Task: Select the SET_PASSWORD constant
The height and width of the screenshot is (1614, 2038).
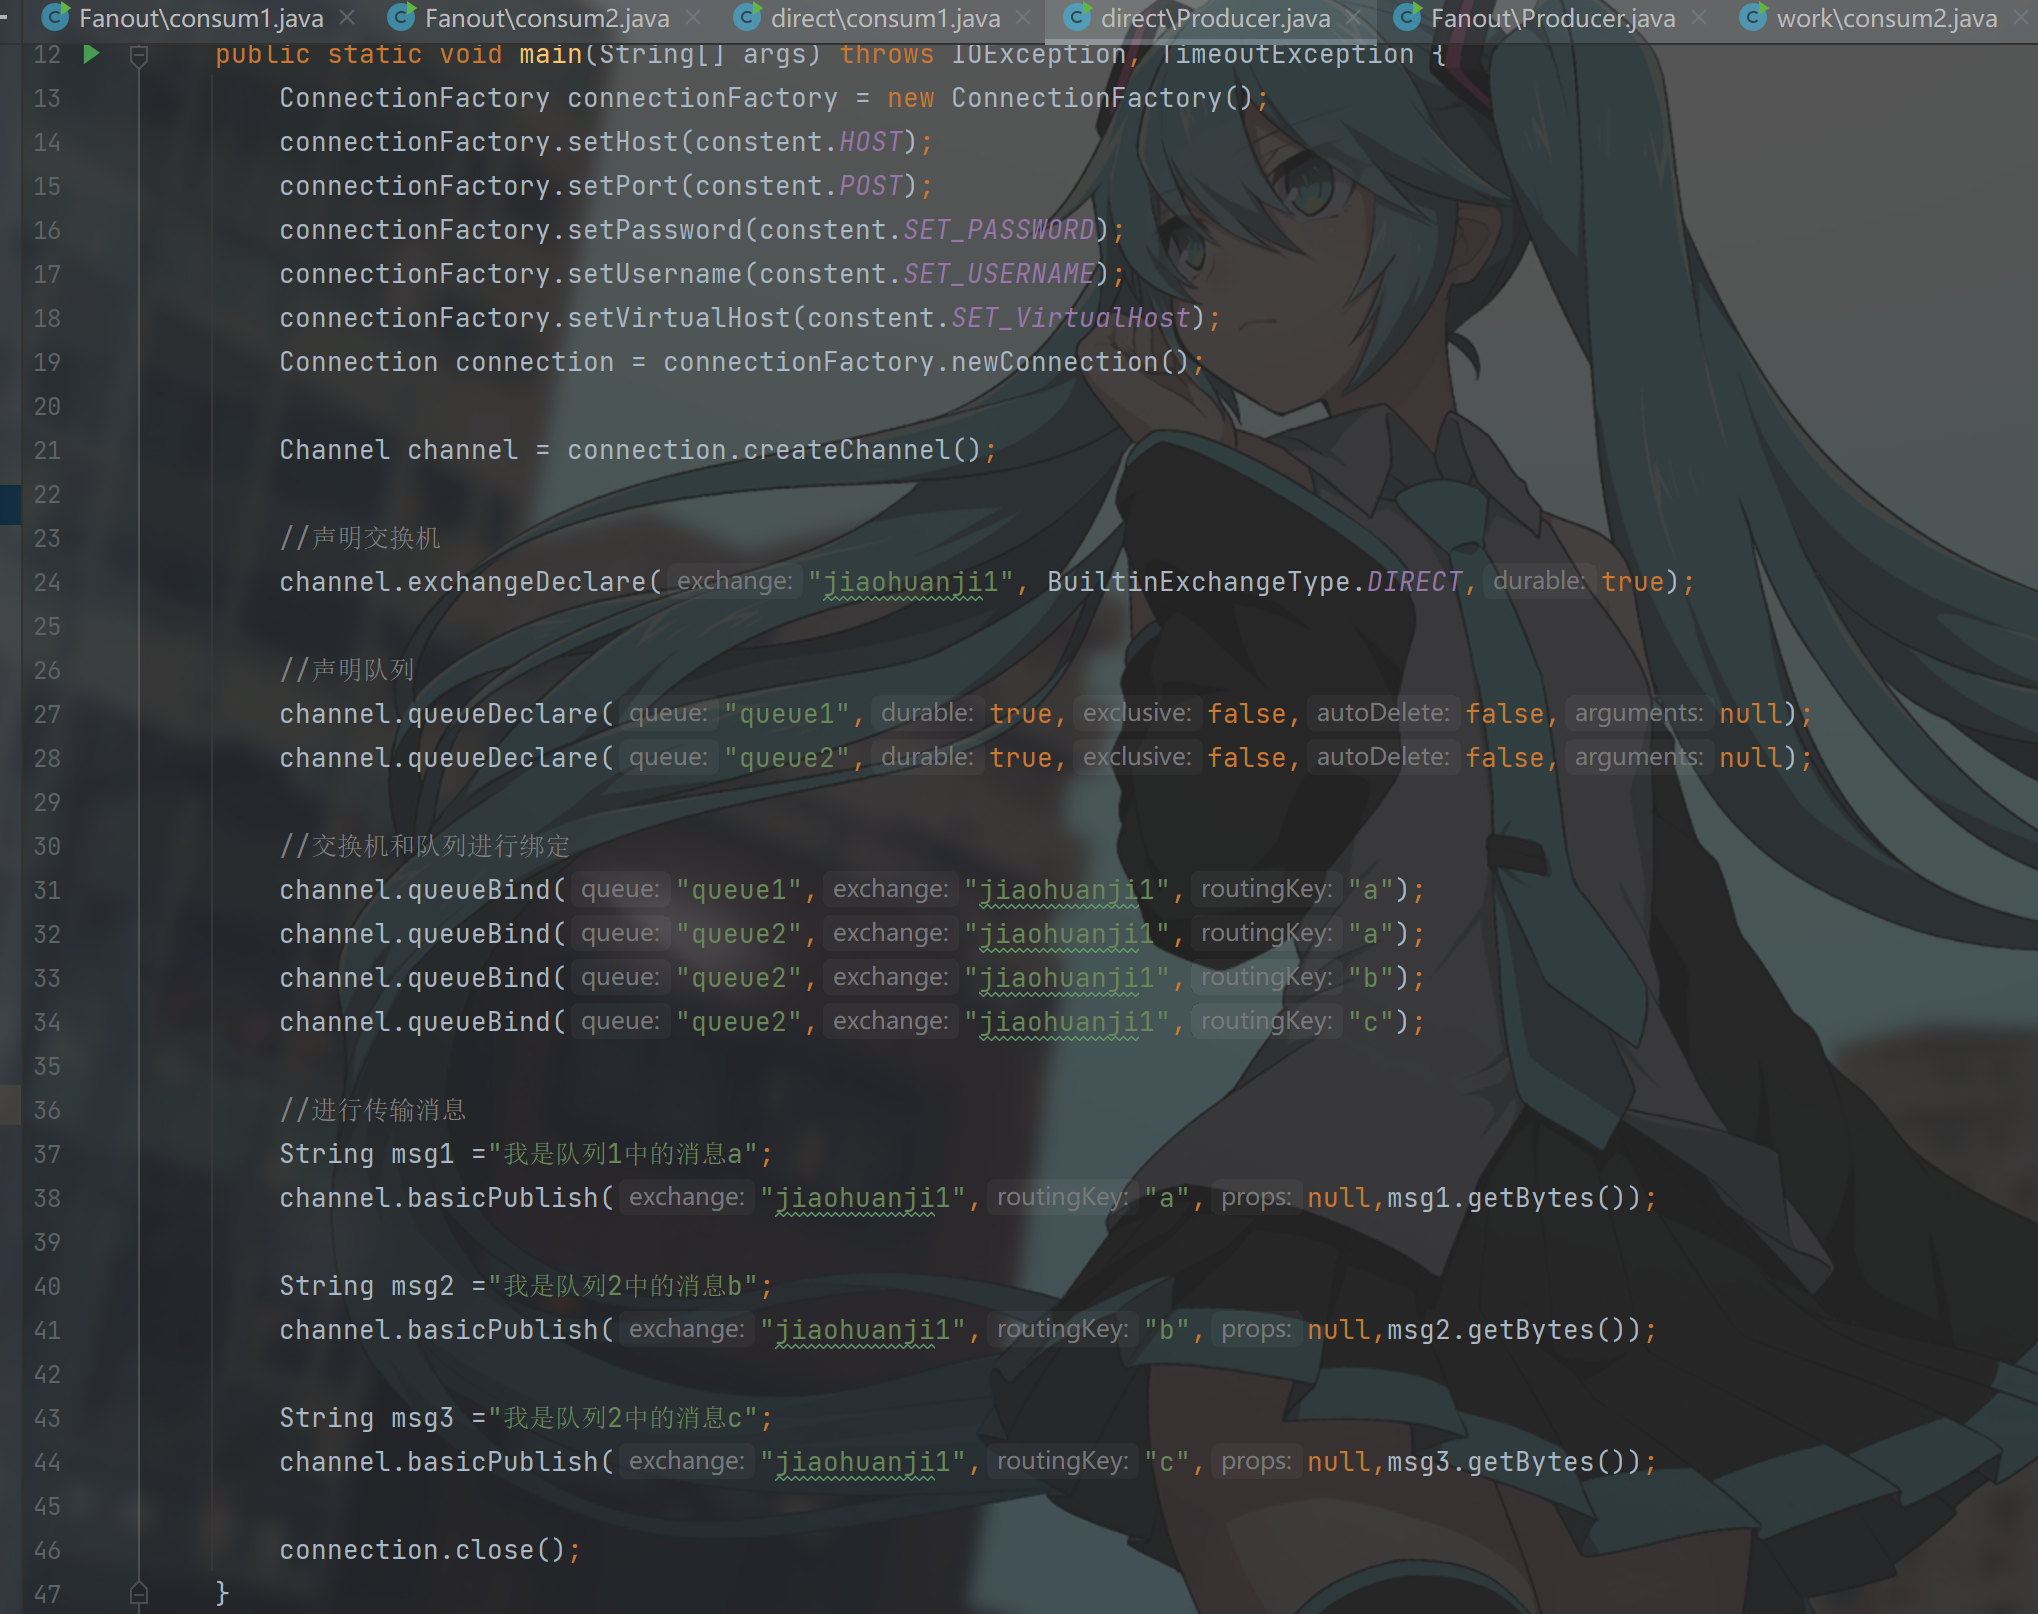Action: pos(999,230)
